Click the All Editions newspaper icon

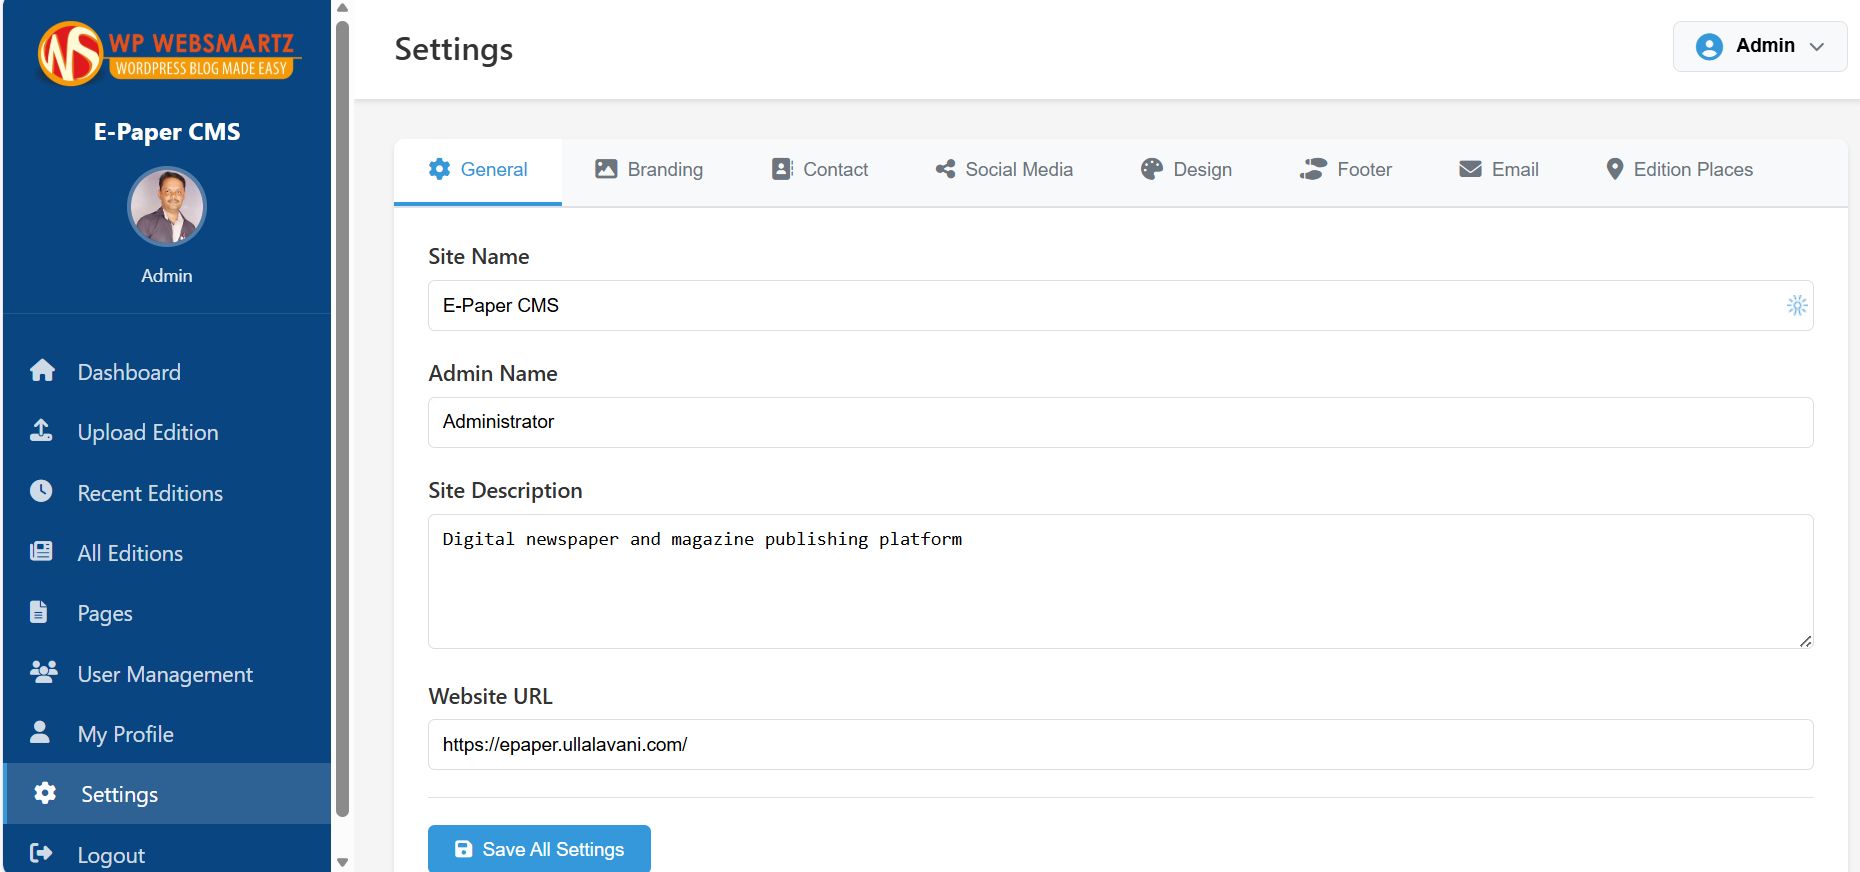[41, 552]
